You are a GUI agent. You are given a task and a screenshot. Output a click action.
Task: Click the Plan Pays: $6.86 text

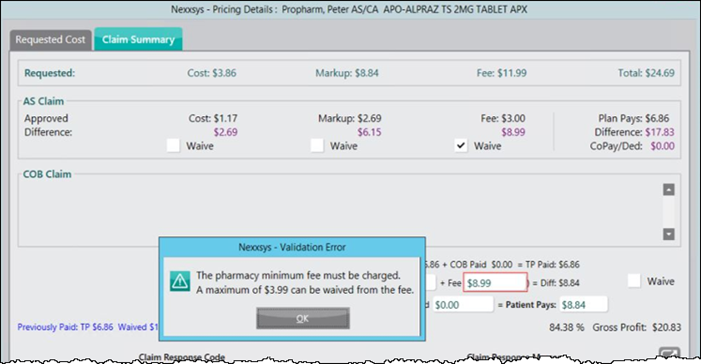(633, 119)
